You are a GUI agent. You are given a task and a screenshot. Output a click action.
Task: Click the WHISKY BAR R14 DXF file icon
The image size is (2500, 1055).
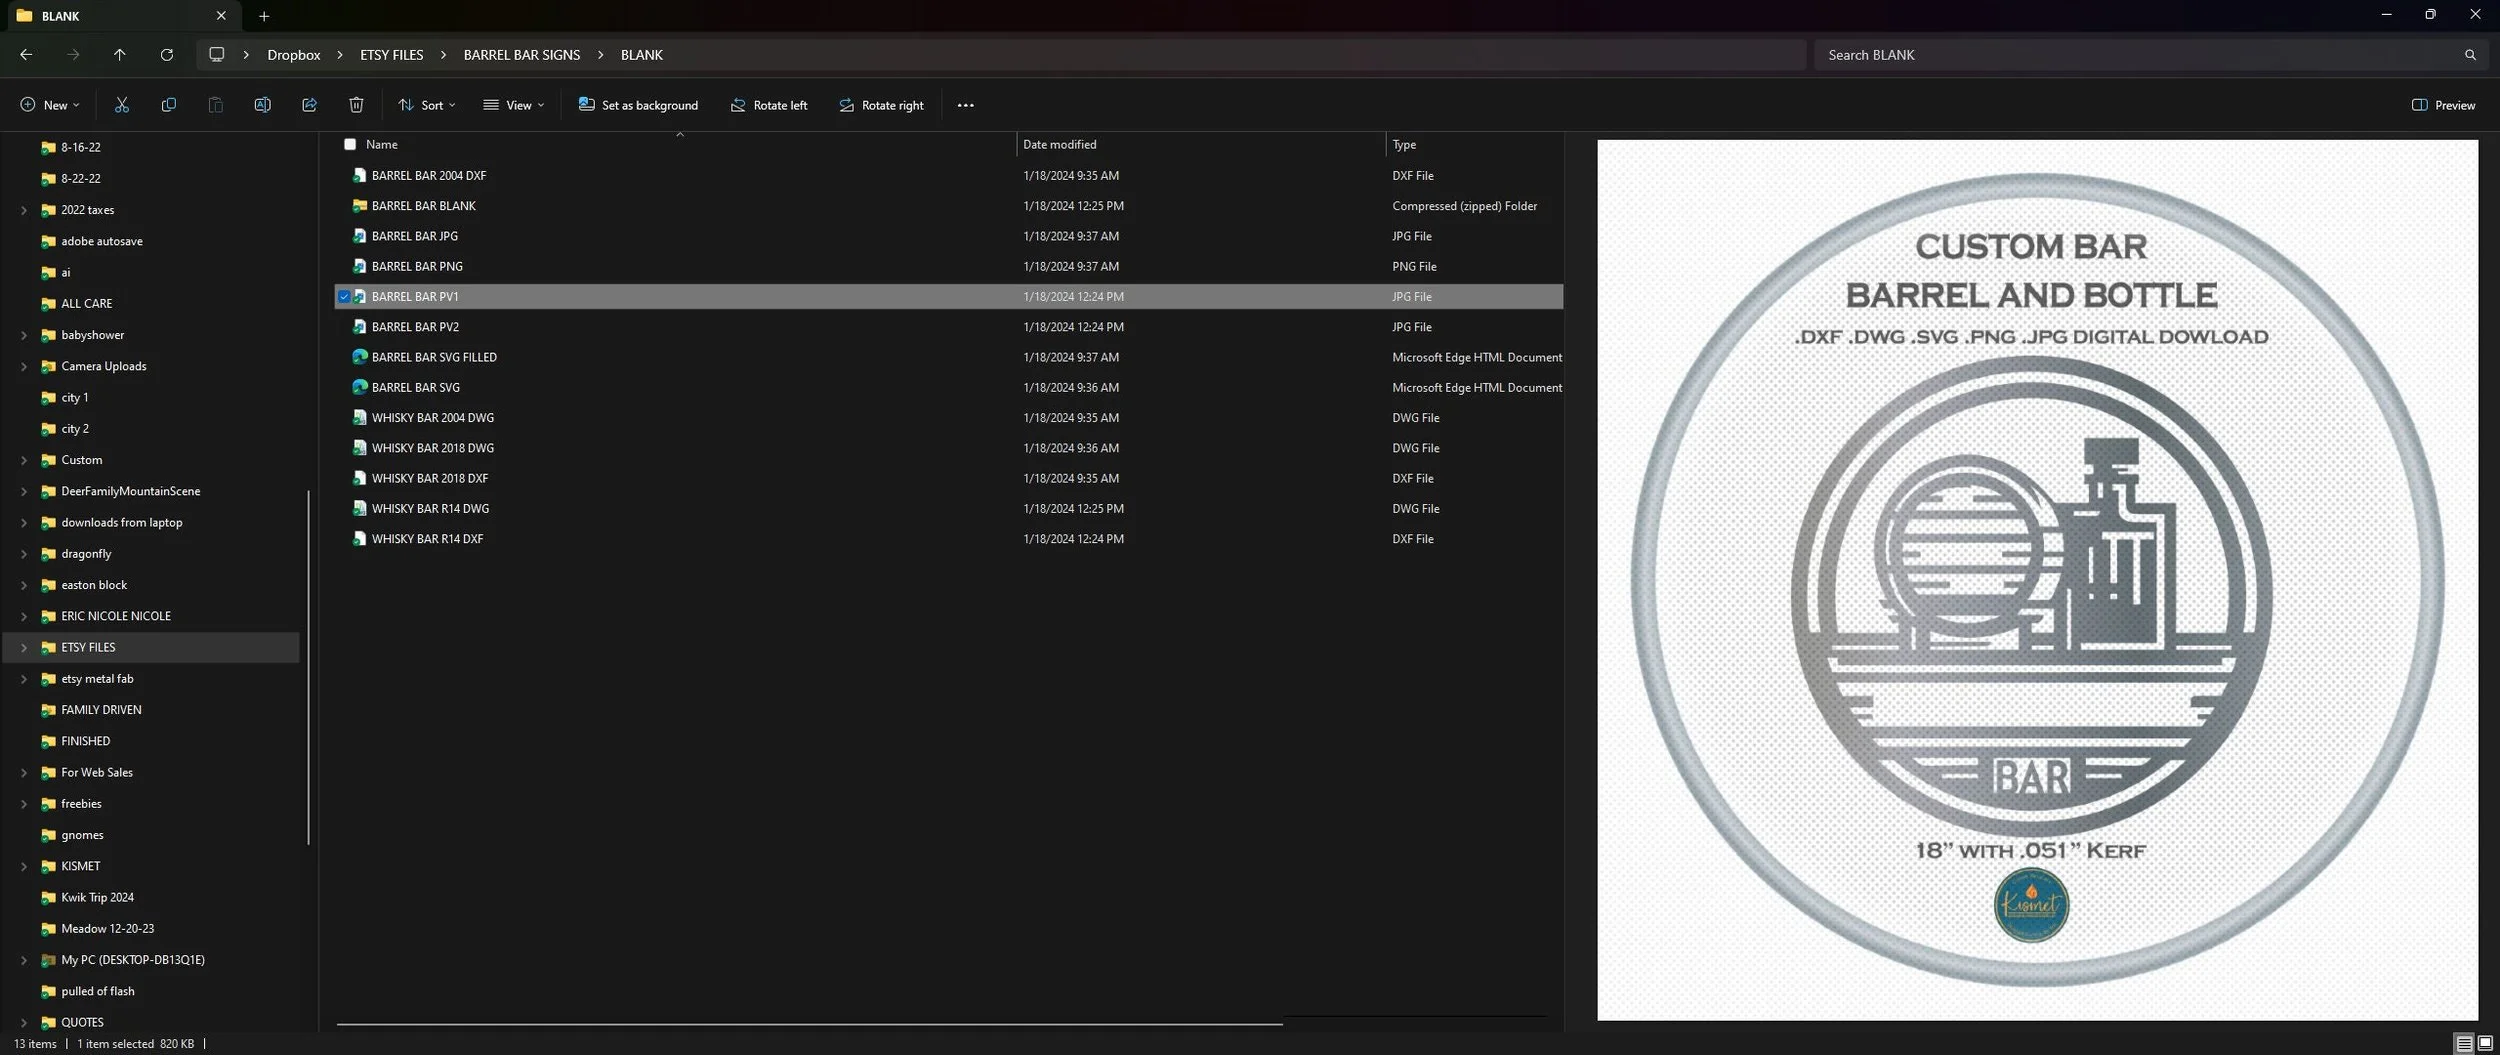[360, 539]
